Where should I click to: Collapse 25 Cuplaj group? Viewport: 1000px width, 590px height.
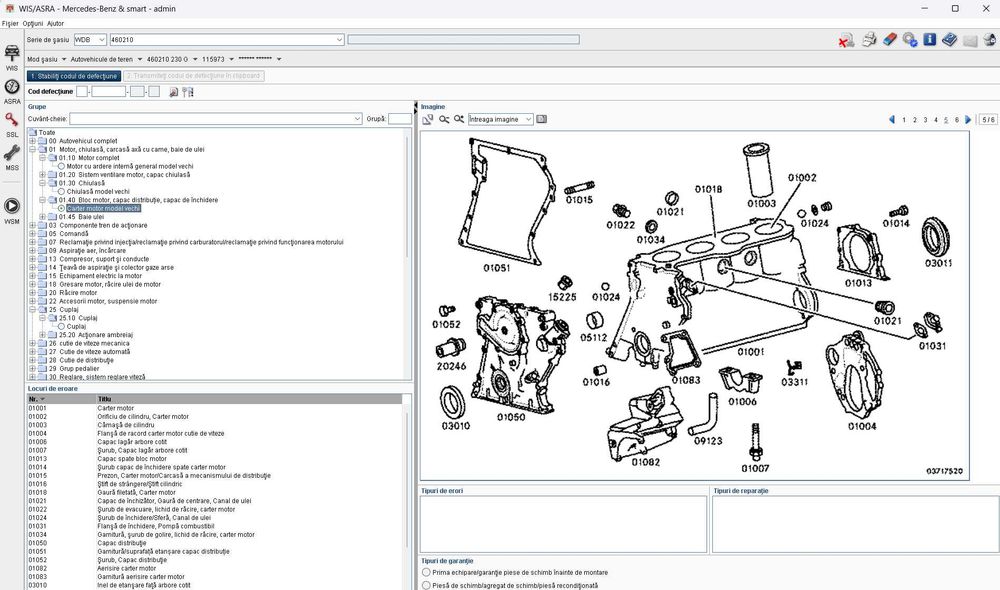point(33,309)
